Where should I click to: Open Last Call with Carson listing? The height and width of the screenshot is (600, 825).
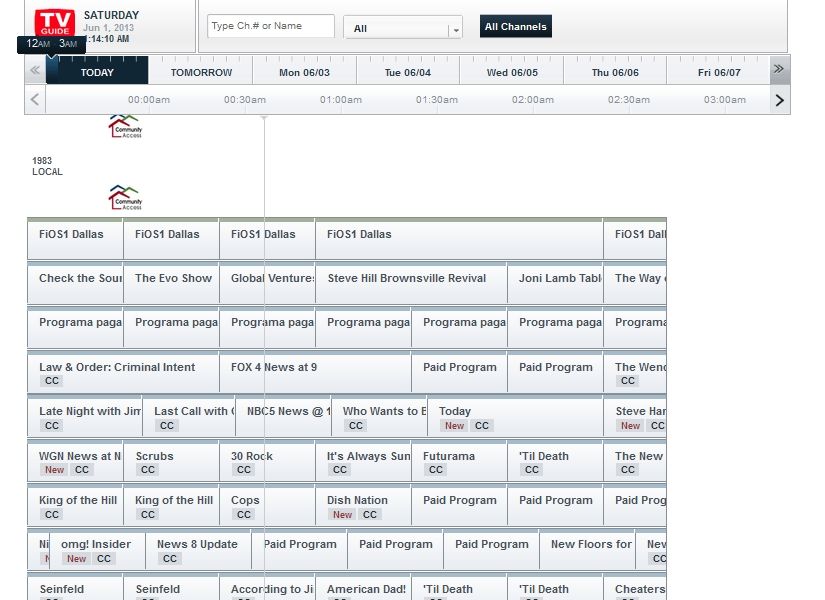189,417
